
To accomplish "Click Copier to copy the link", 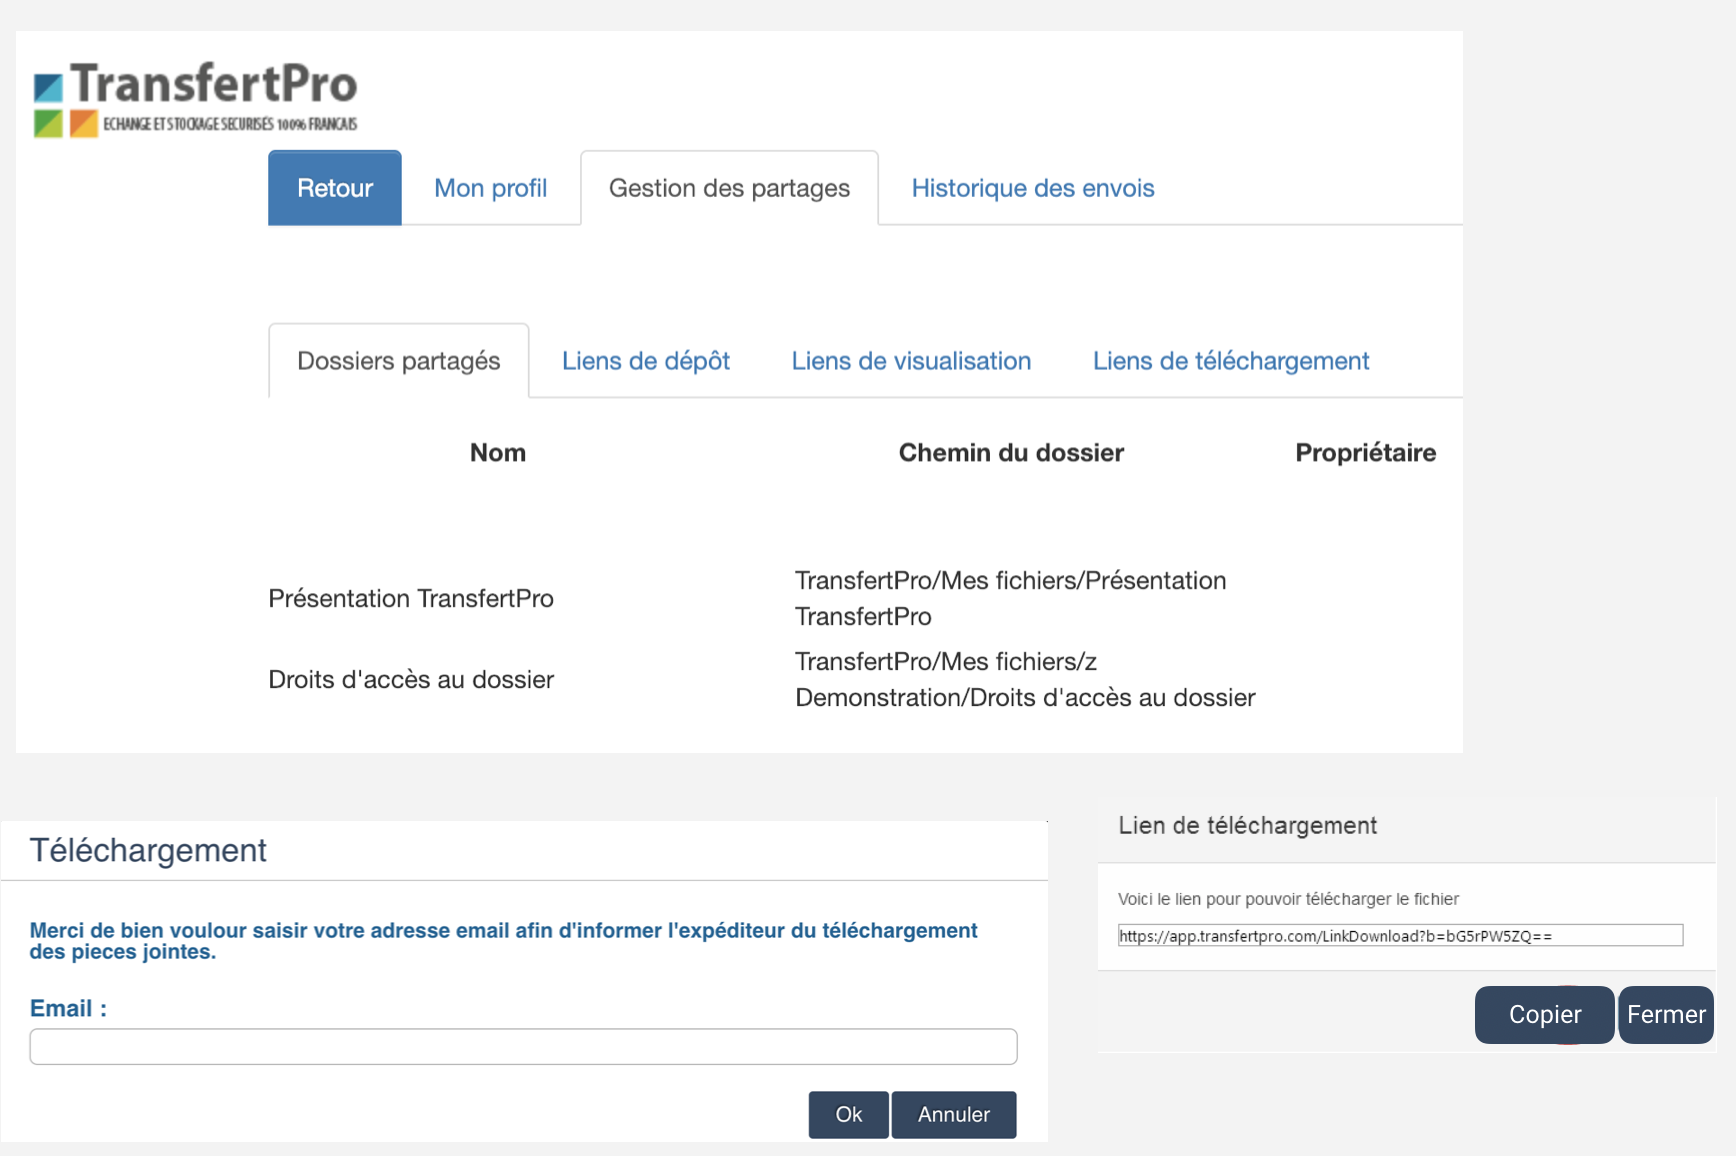I will pos(1545,1015).
